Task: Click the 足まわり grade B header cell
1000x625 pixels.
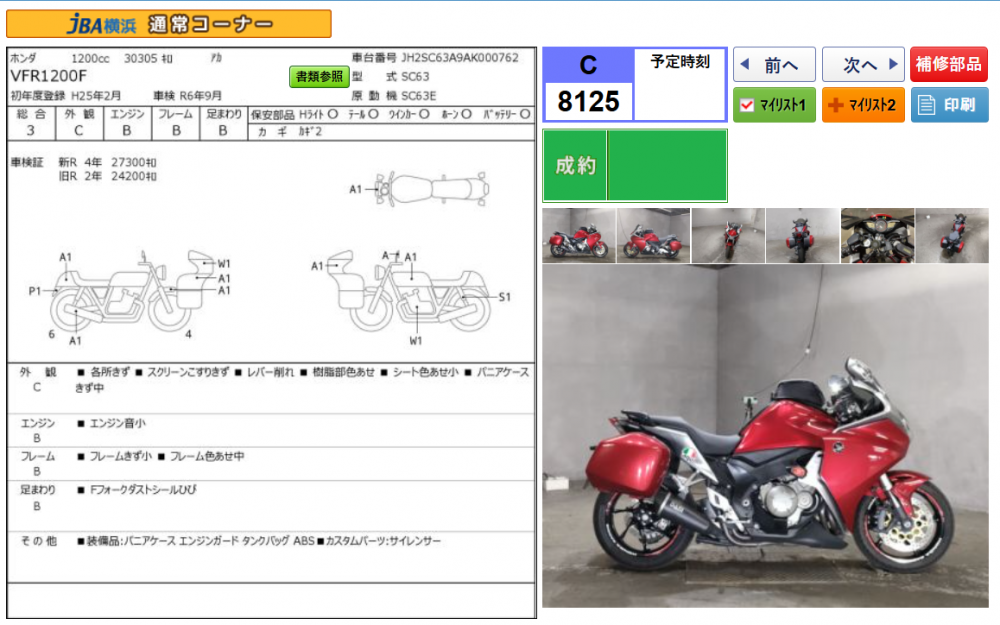Action: coord(223,123)
